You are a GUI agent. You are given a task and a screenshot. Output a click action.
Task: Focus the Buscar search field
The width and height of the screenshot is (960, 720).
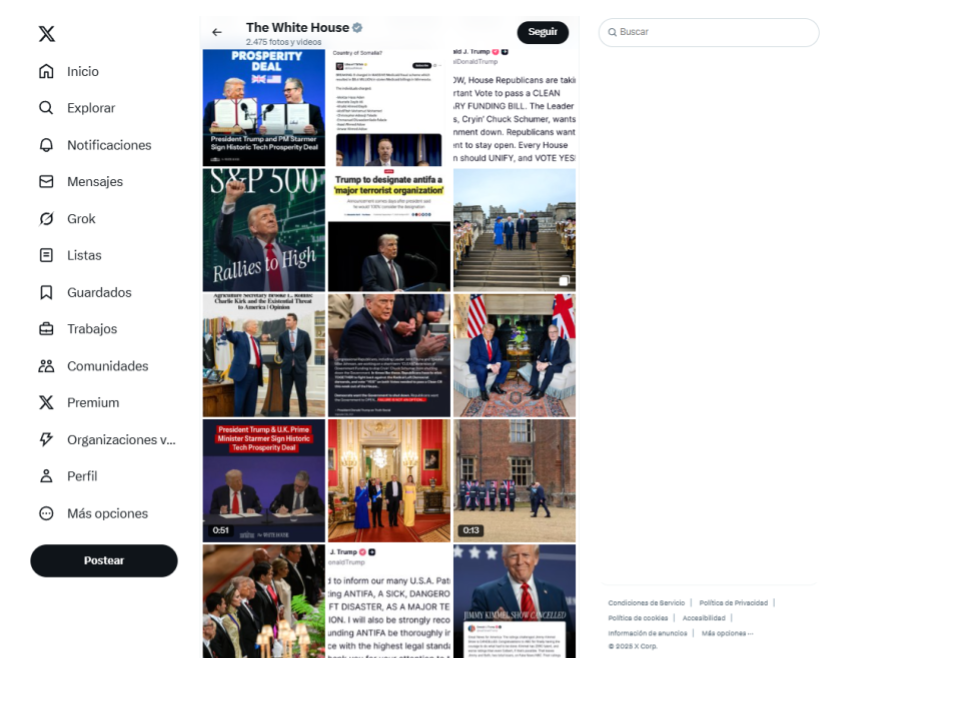pyautogui.click(x=708, y=32)
